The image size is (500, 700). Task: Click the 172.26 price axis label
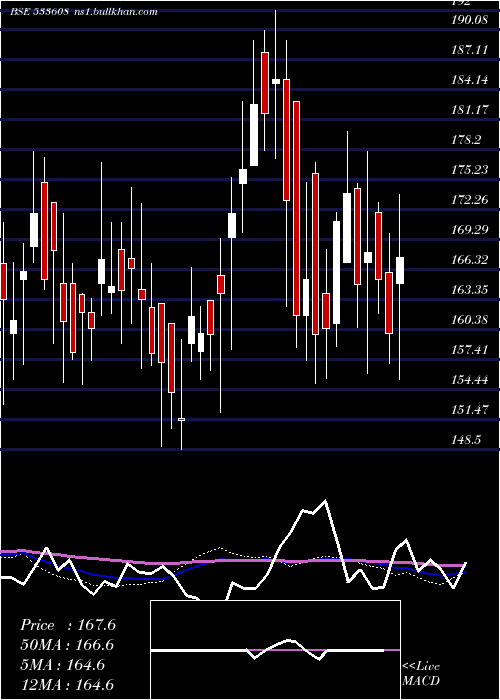[470, 200]
